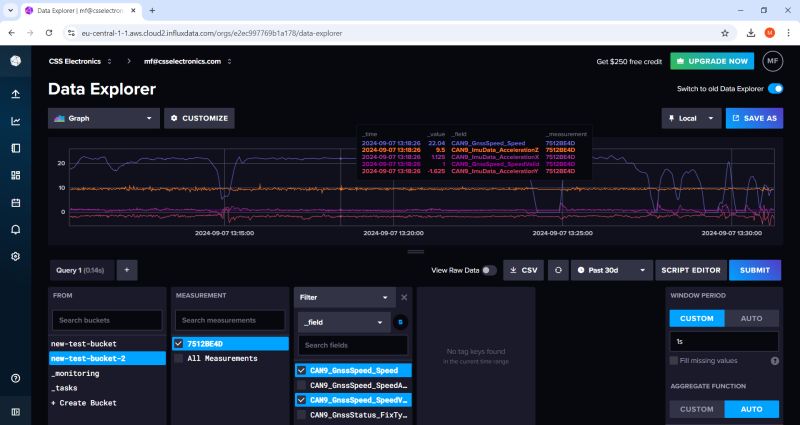Select the Query 1 tab

coord(82,270)
